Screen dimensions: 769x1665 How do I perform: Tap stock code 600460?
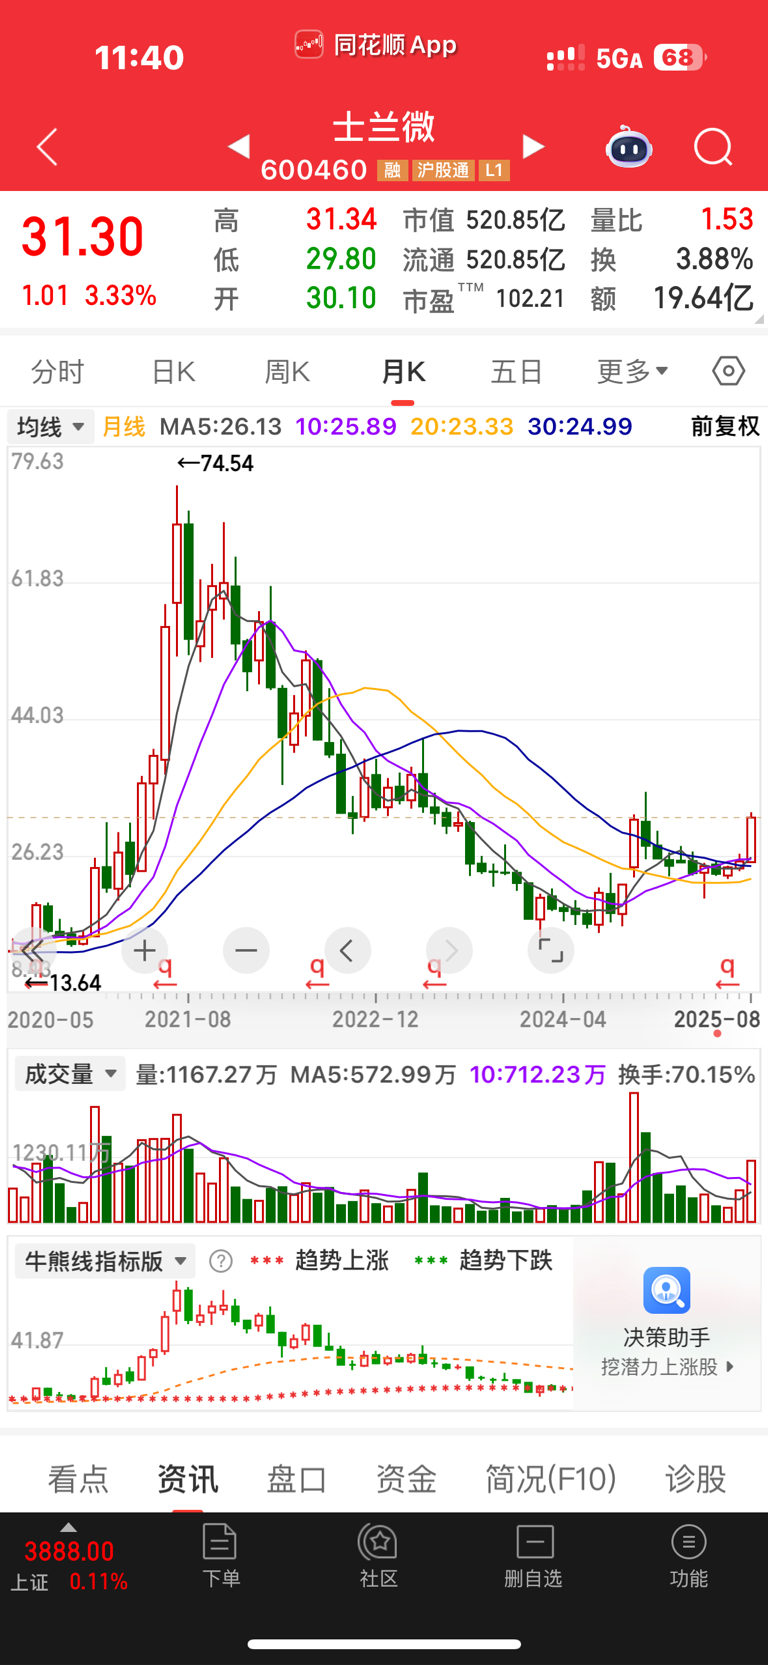tap(314, 170)
